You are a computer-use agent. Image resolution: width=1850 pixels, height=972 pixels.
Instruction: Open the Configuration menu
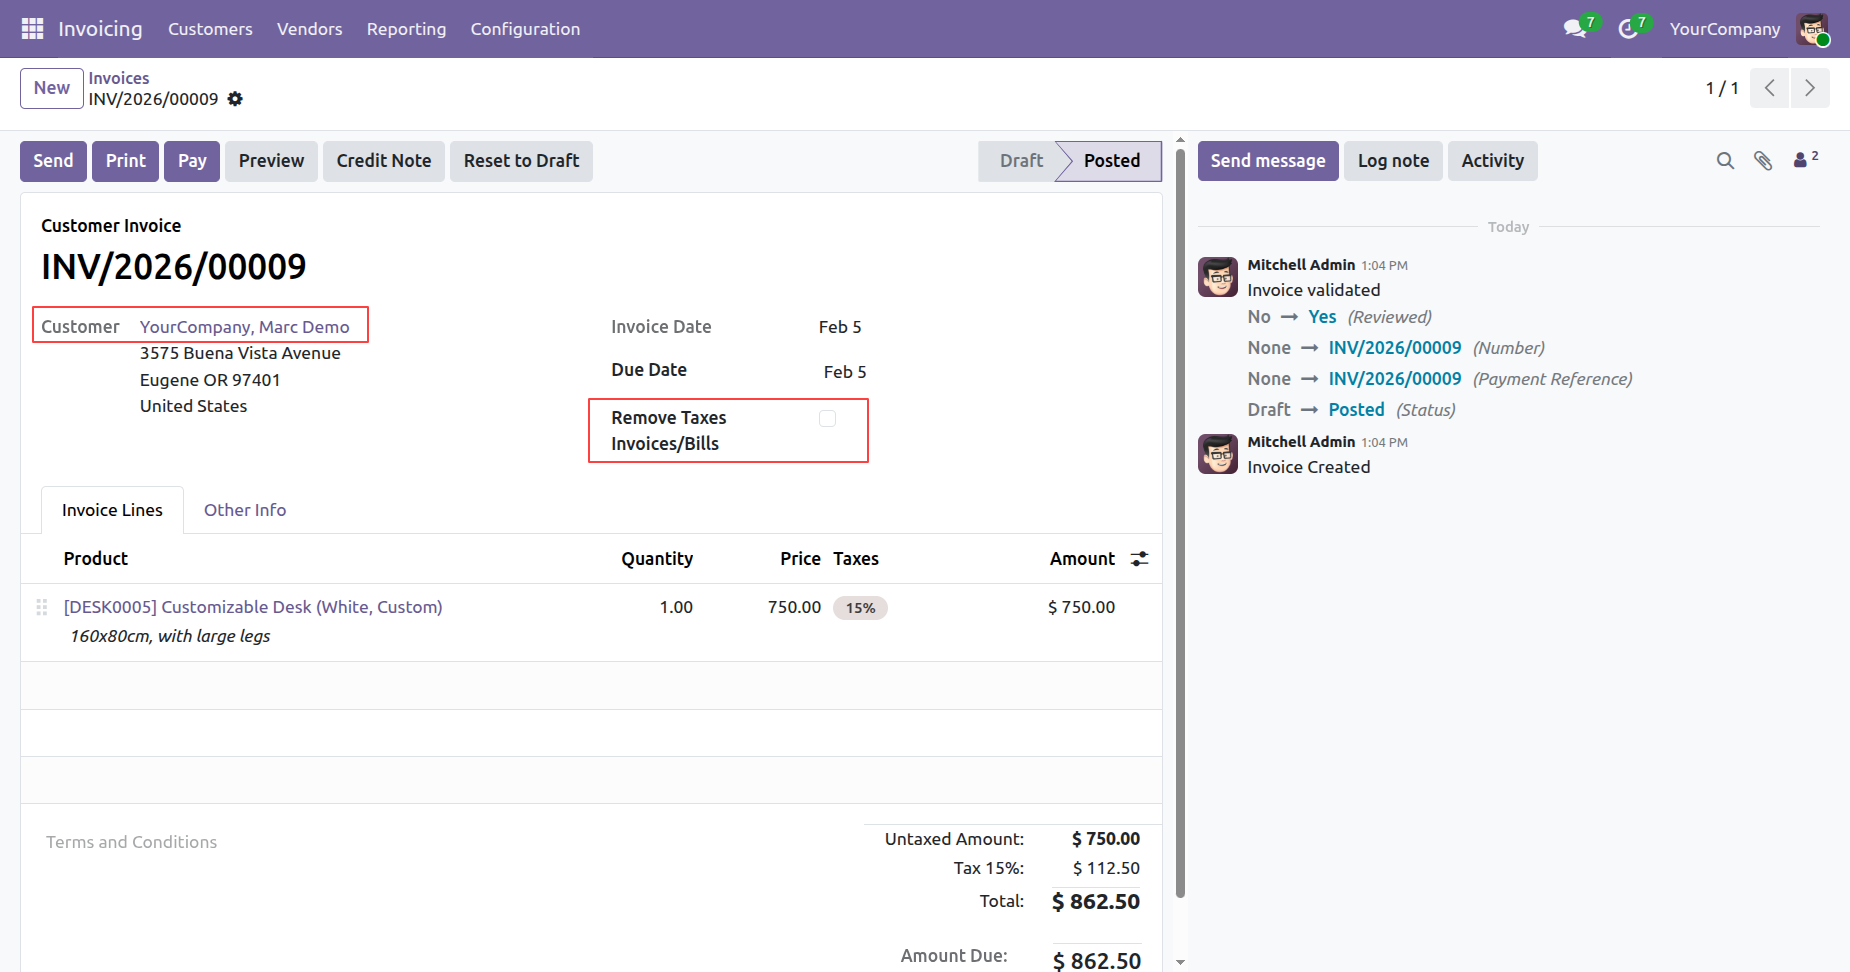pos(525,29)
